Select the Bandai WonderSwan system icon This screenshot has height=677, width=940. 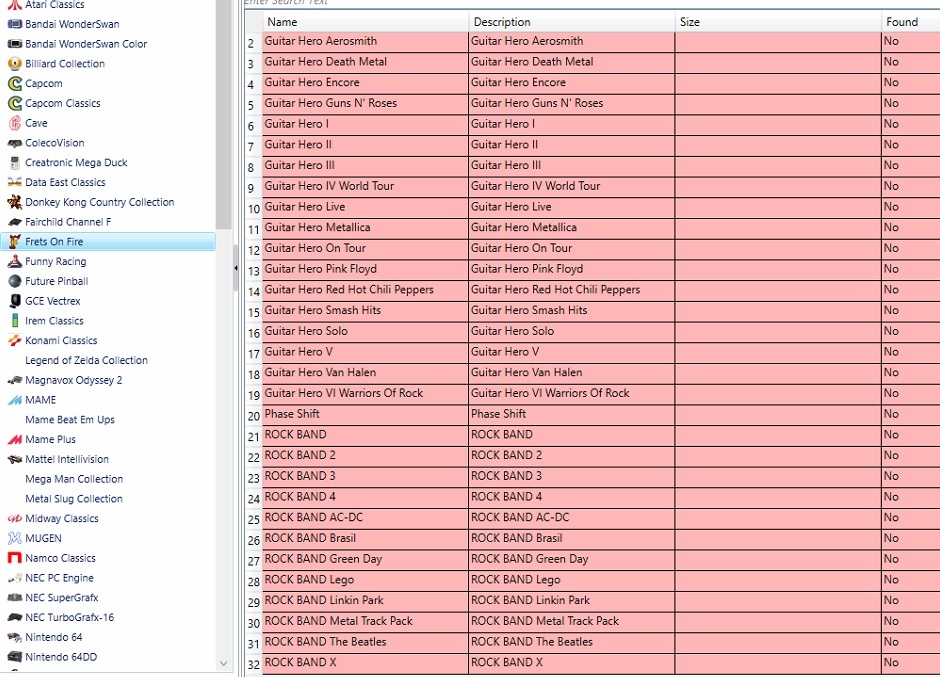(x=14, y=24)
